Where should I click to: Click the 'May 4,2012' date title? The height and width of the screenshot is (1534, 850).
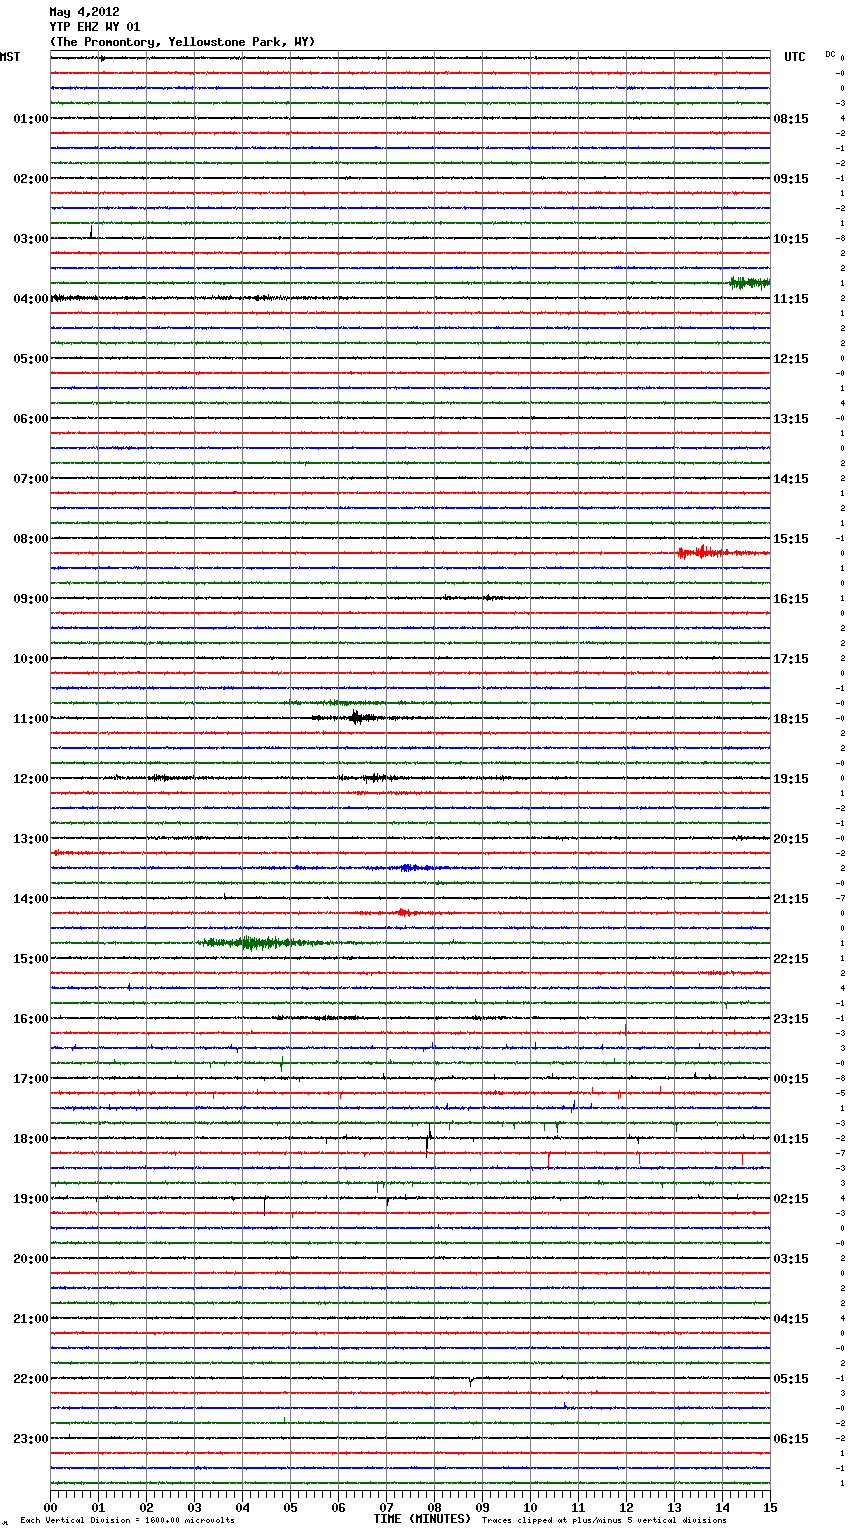coord(84,12)
